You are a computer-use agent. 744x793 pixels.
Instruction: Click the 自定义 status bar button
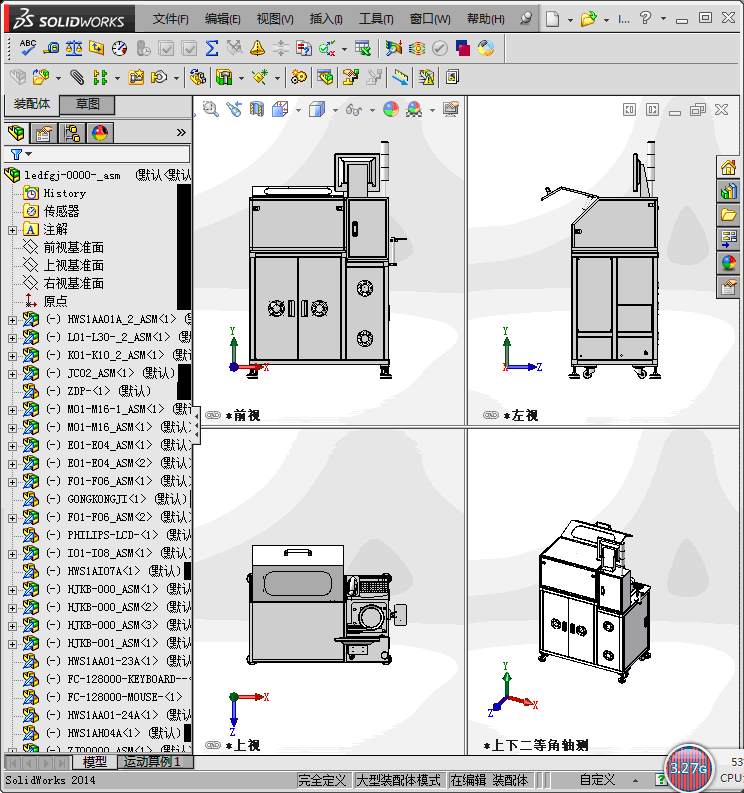(597, 780)
